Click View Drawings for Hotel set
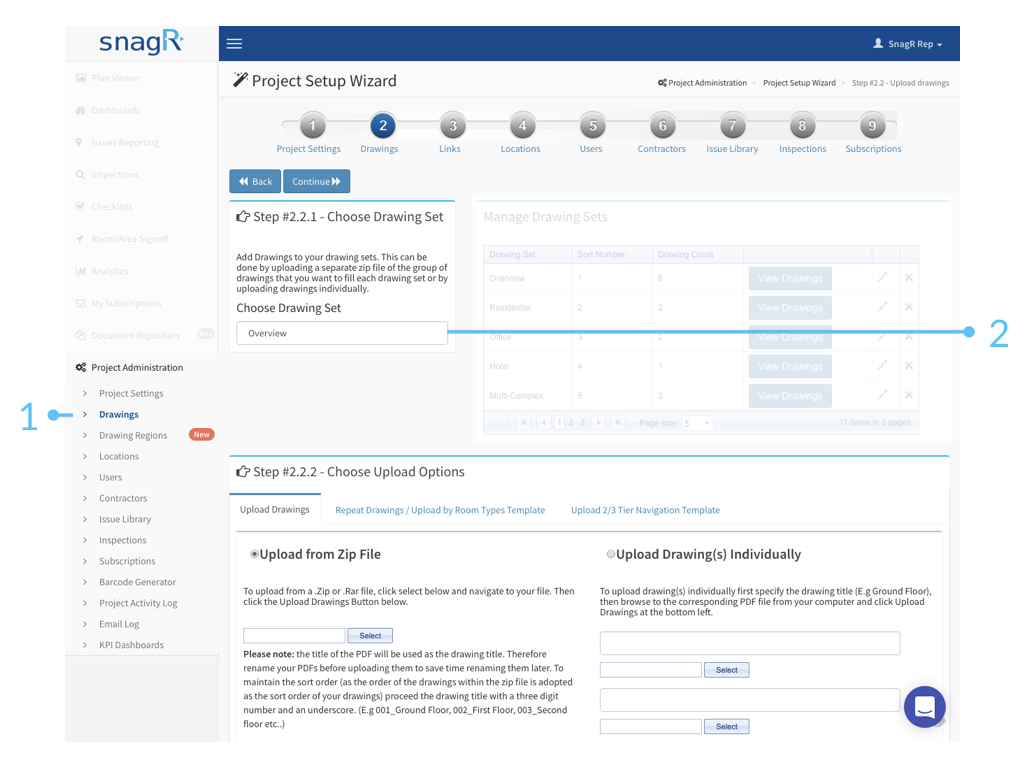Image resolution: width=1024 pixels, height=768 pixels. (x=790, y=366)
